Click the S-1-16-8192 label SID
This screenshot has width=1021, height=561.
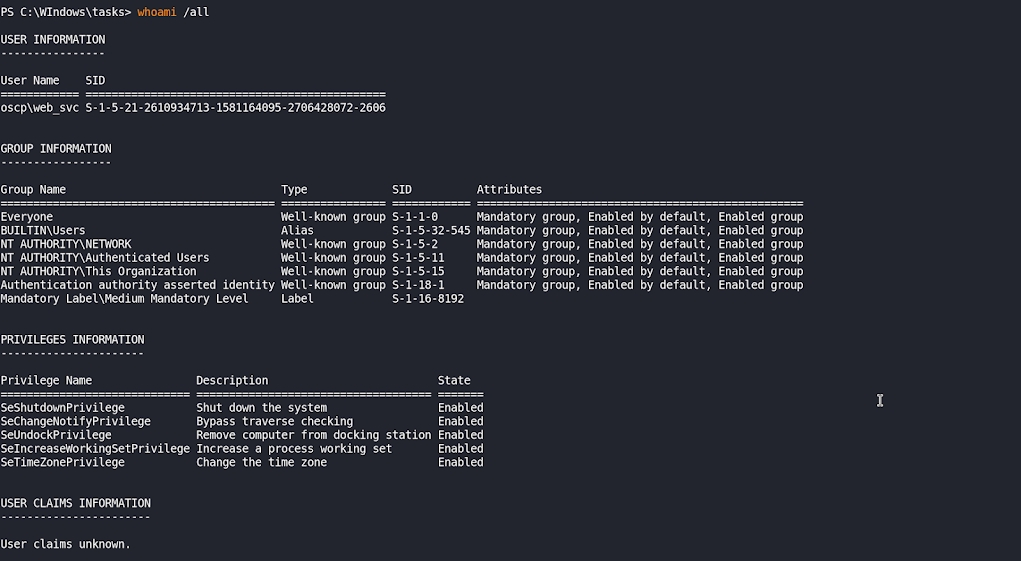coord(428,298)
